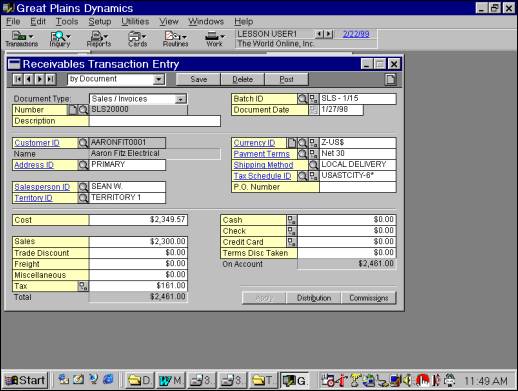This screenshot has width=518, height=391.
Task: Click the Cash expansion icon
Action: pos(292,220)
